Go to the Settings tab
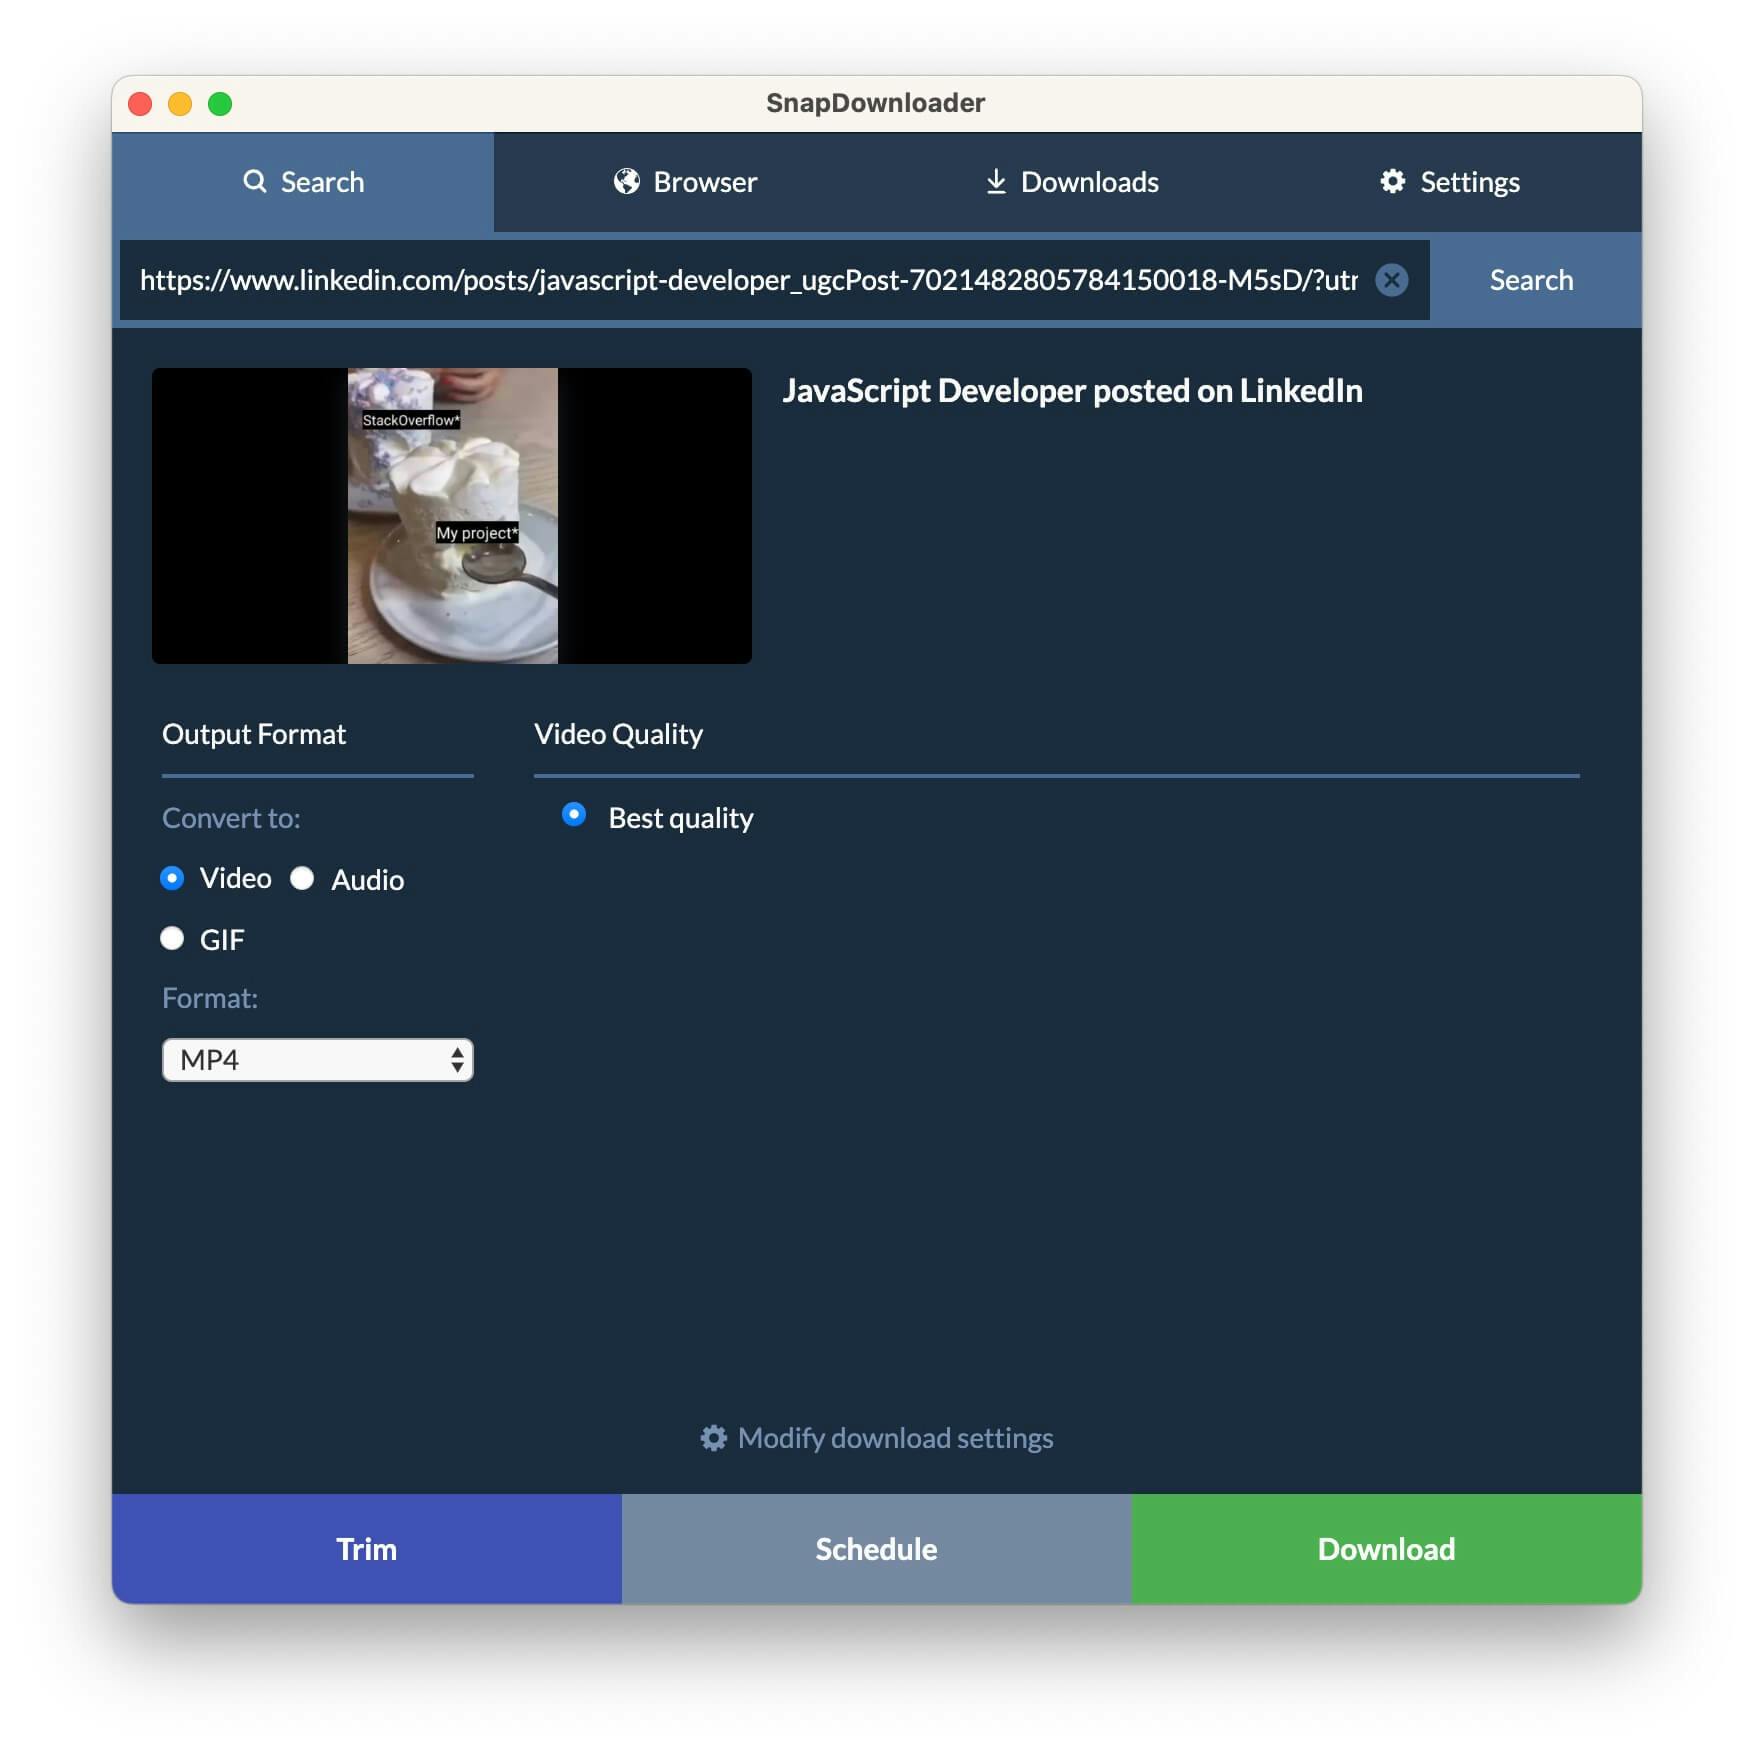 1450,182
